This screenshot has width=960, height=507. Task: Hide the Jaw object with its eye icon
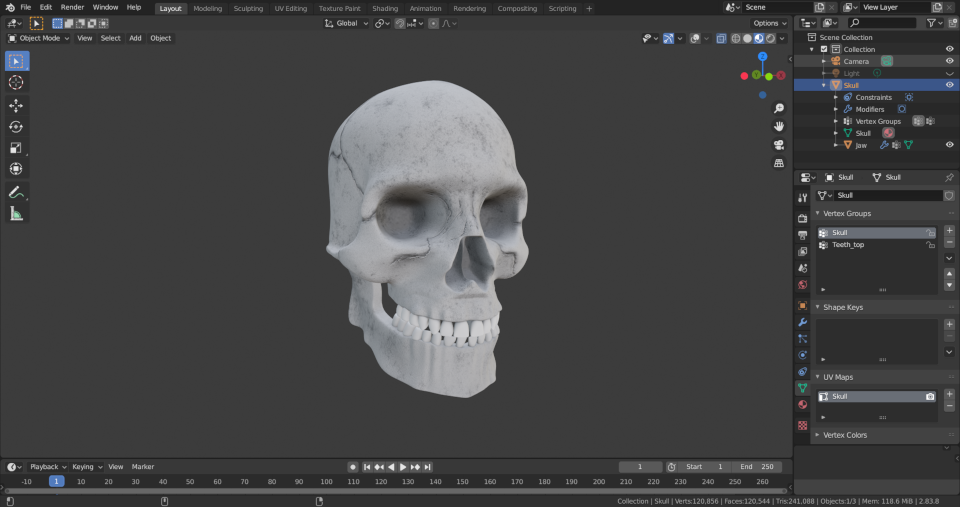(x=950, y=145)
